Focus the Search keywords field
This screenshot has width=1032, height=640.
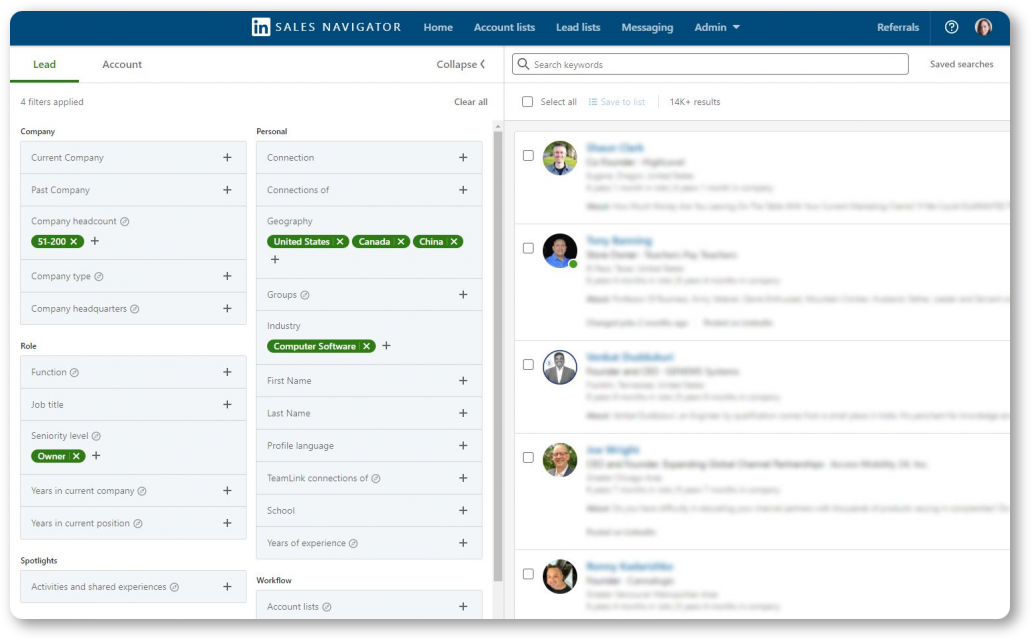tap(710, 64)
